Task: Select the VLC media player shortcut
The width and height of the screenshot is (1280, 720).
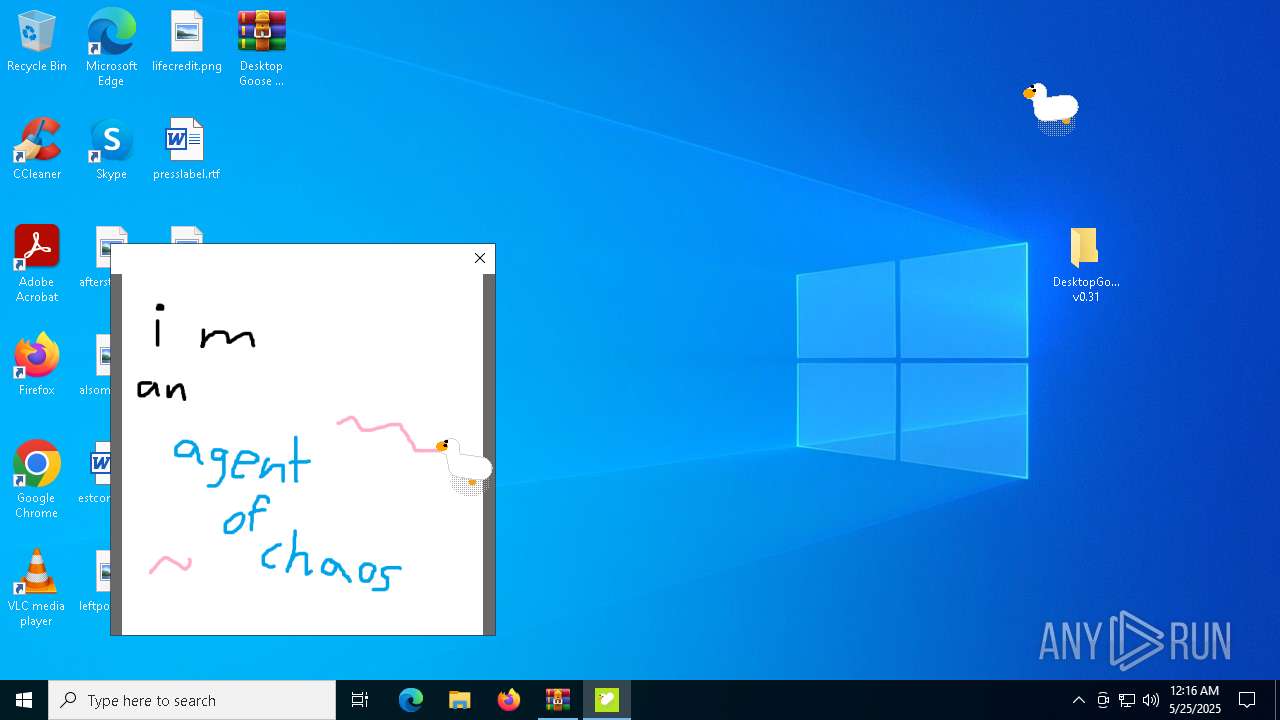Action: pyautogui.click(x=37, y=588)
